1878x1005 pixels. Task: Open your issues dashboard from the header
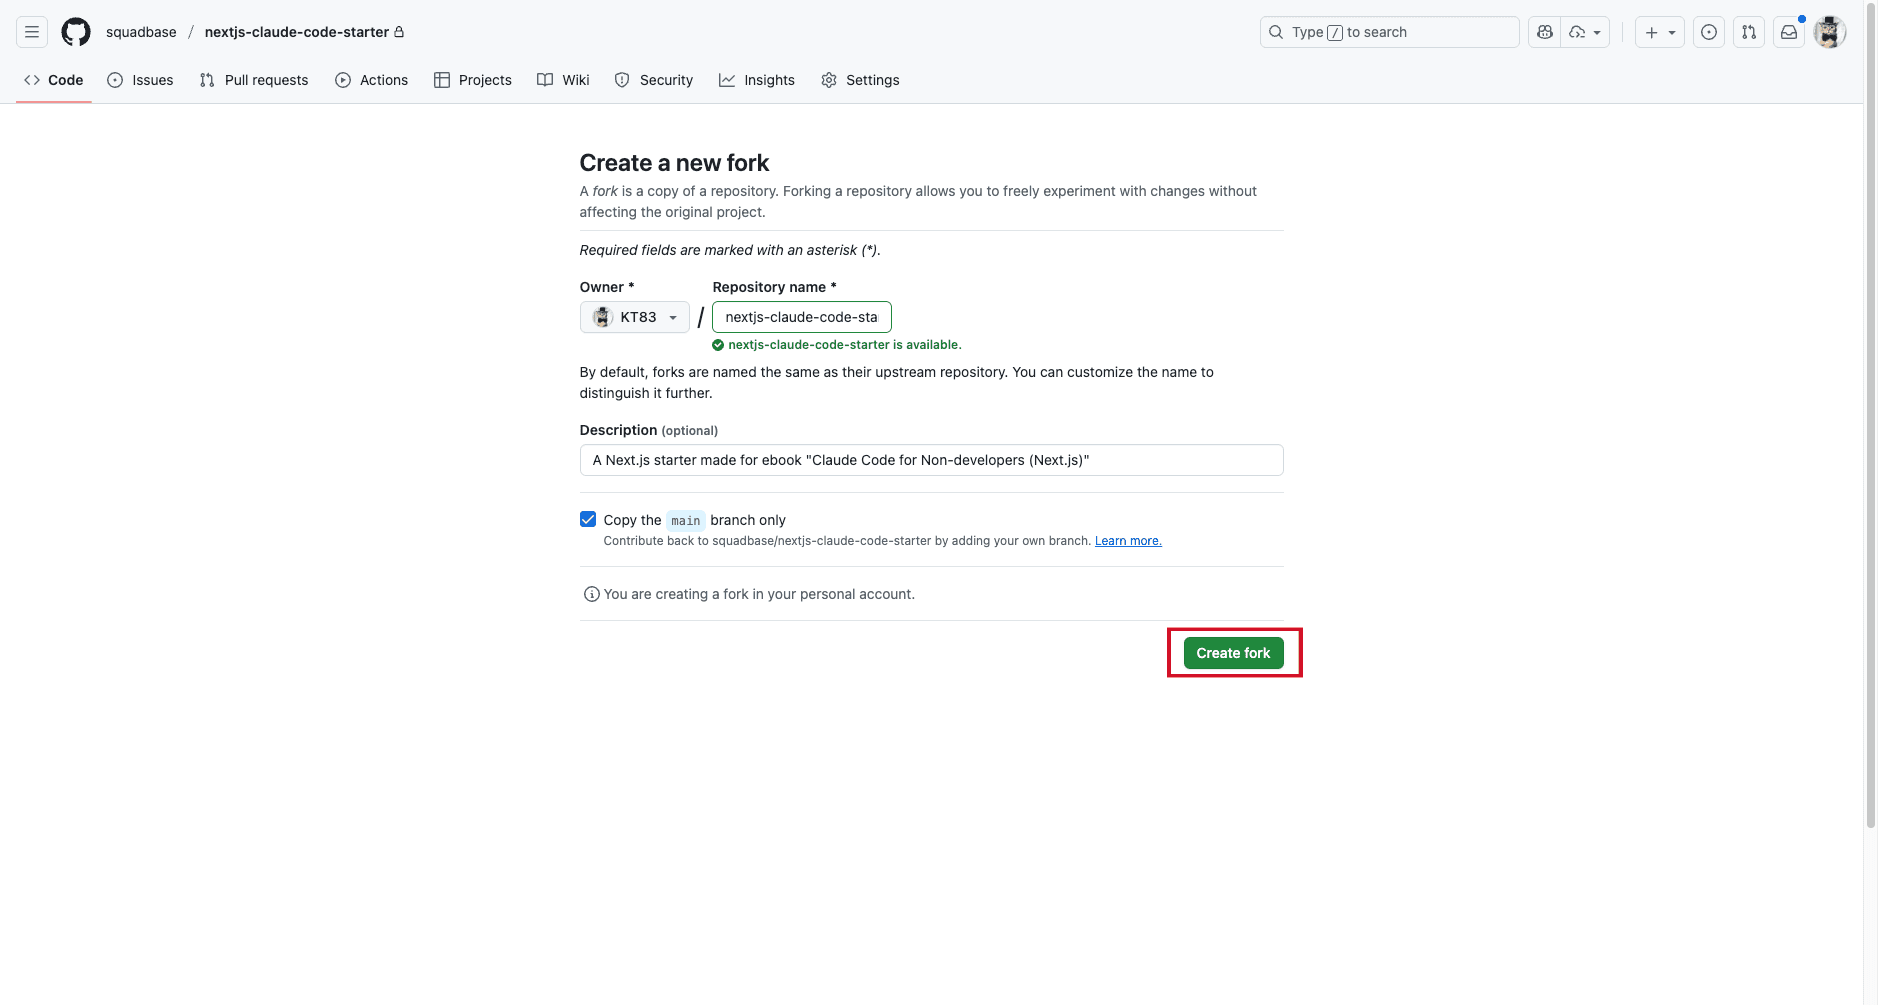(1708, 32)
